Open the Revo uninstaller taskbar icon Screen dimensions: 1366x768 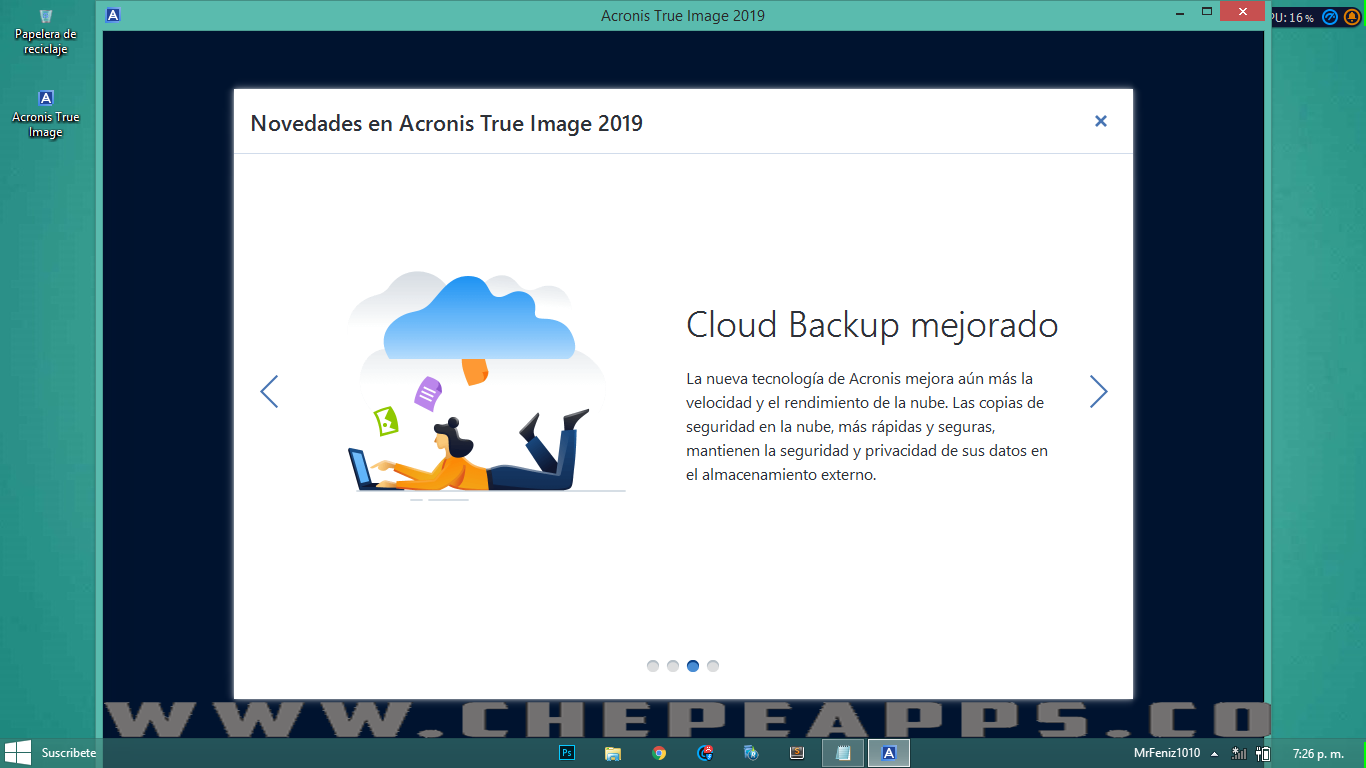(751, 753)
